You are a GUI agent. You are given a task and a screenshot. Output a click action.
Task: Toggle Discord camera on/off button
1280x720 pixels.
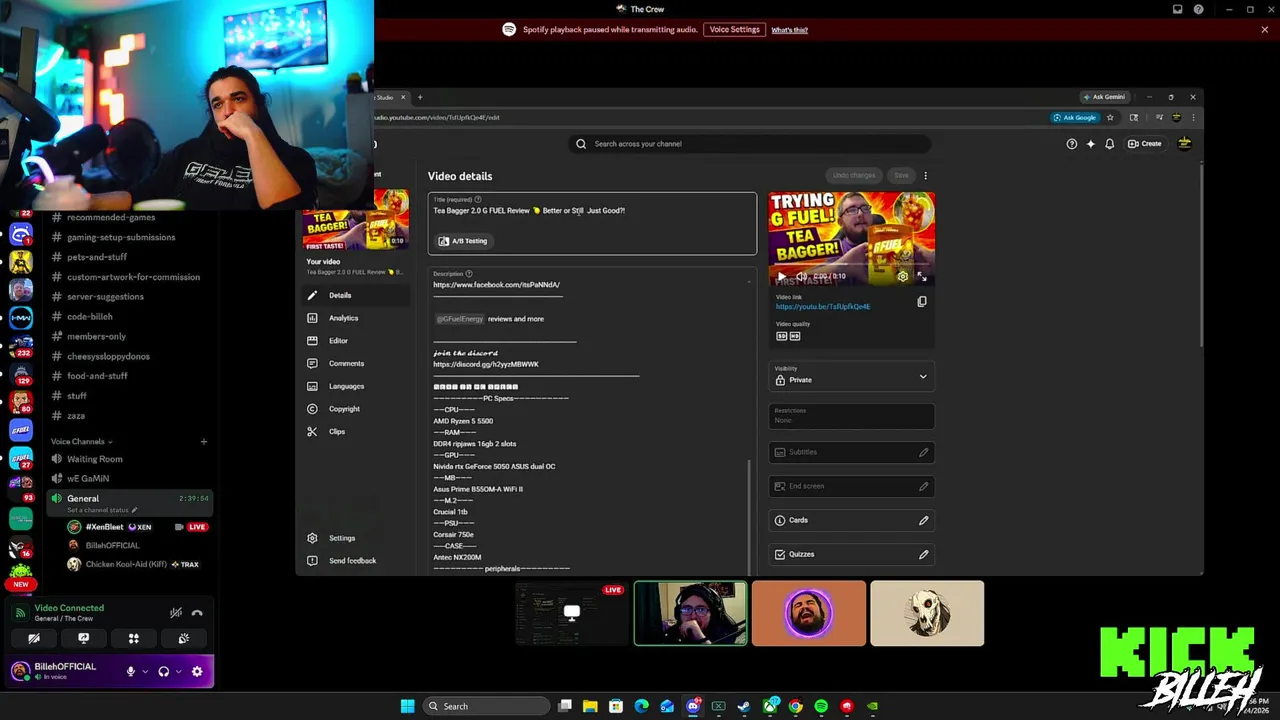point(34,638)
